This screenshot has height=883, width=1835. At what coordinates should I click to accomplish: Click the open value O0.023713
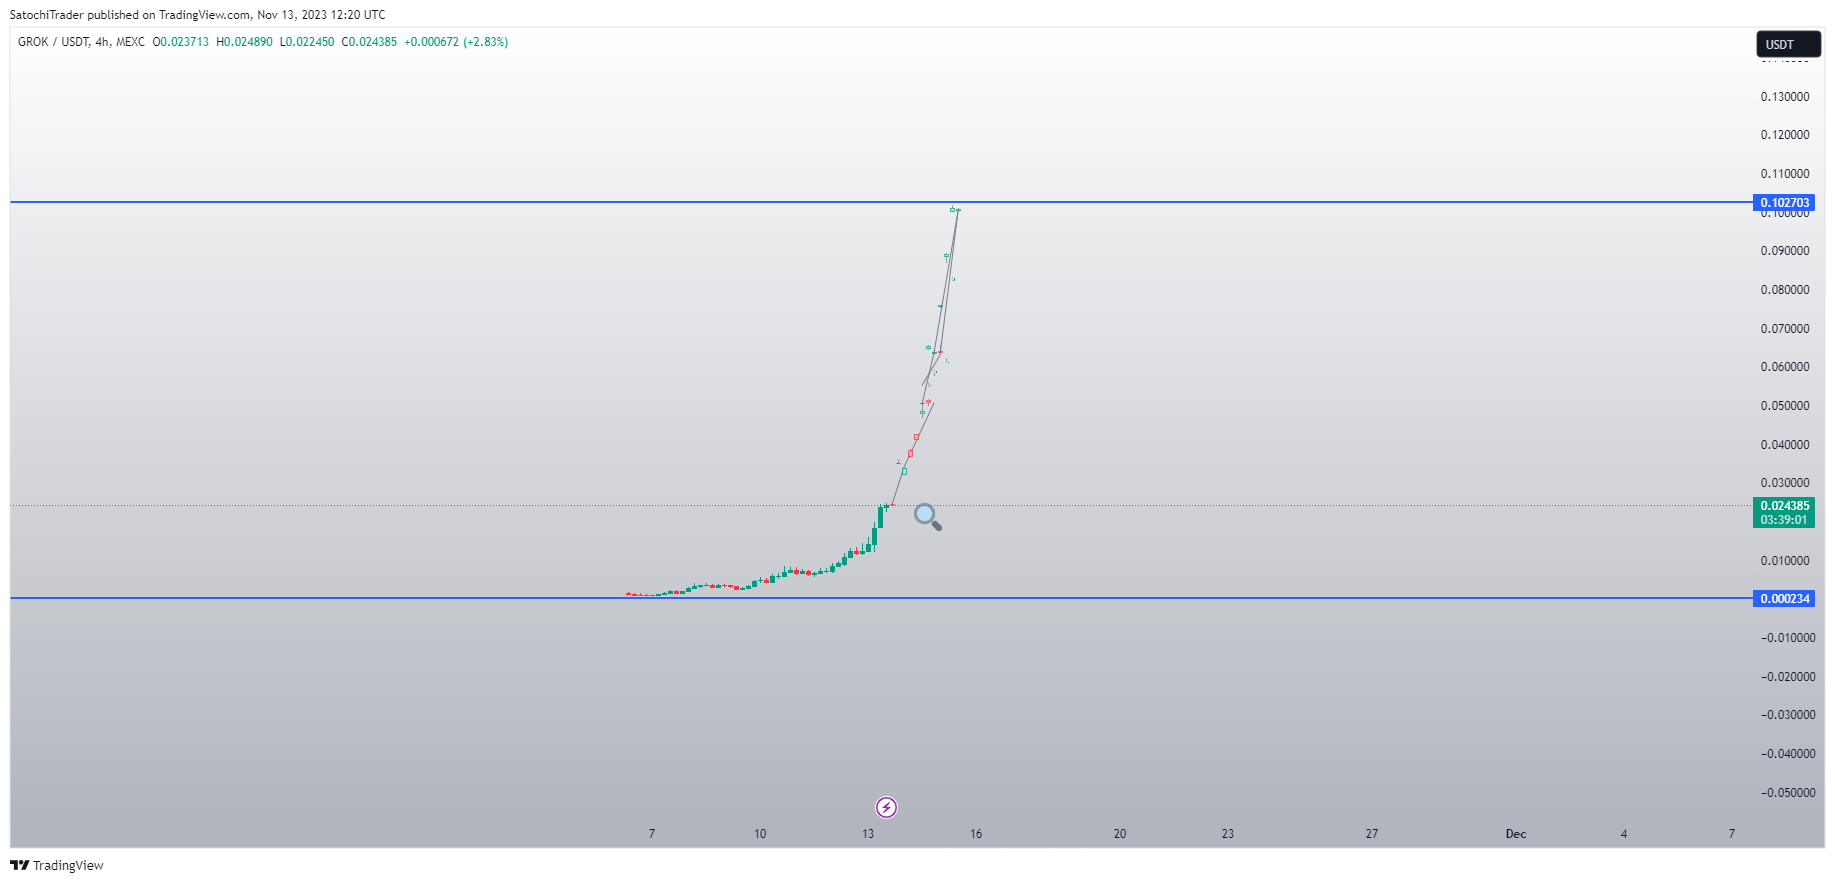(x=181, y=42)
